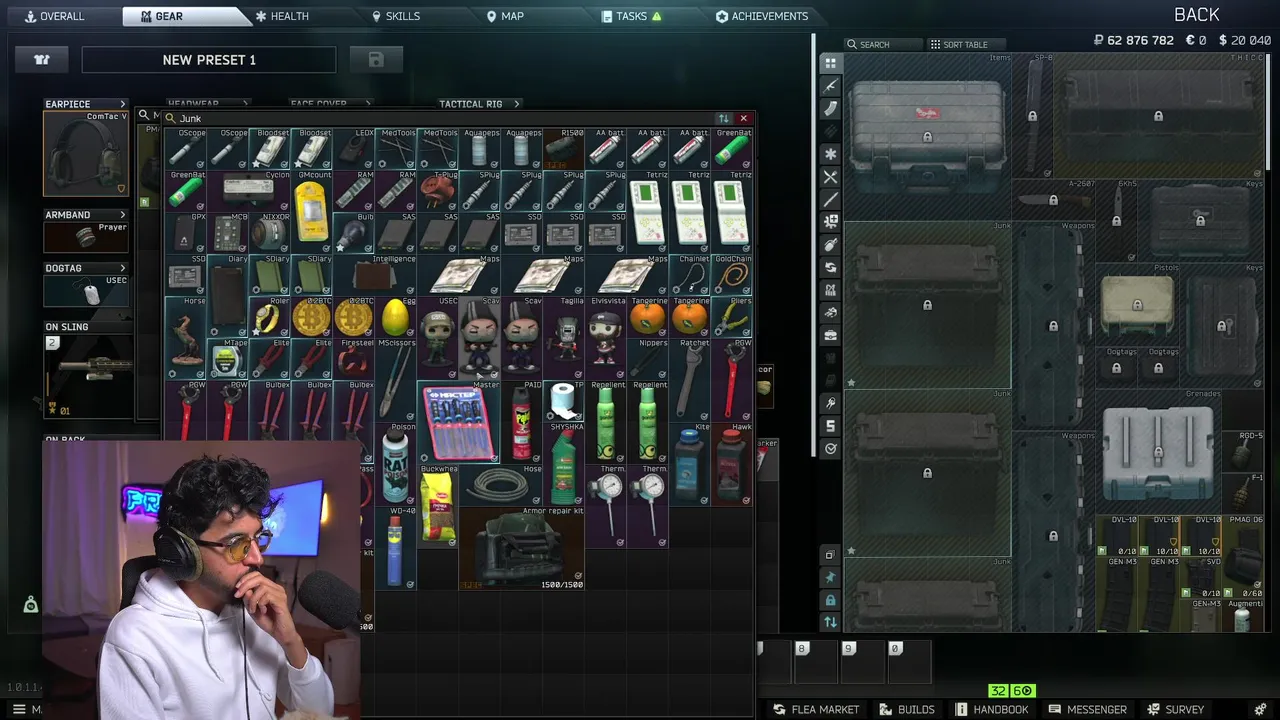Switch to the OVERALL tab
This screenshot has height=720, width=1280.
tap(54, 16)
